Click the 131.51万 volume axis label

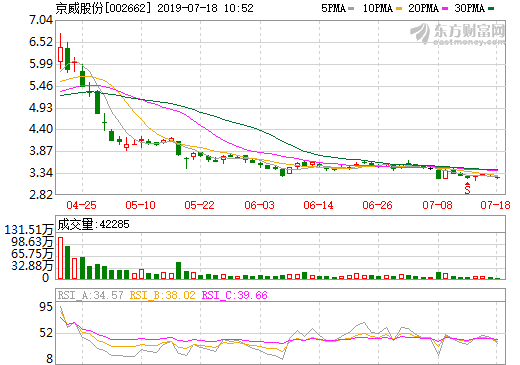29,230
